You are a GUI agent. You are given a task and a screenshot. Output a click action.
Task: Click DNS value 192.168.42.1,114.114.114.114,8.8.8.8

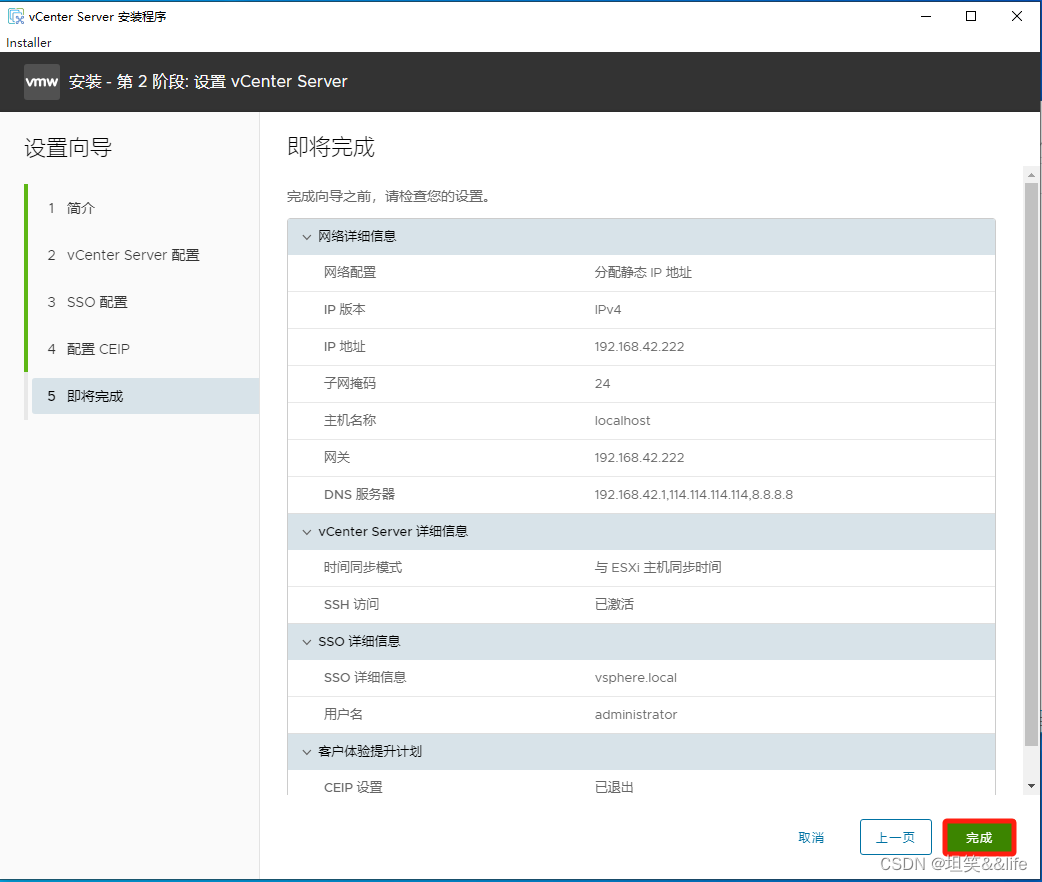694,495
